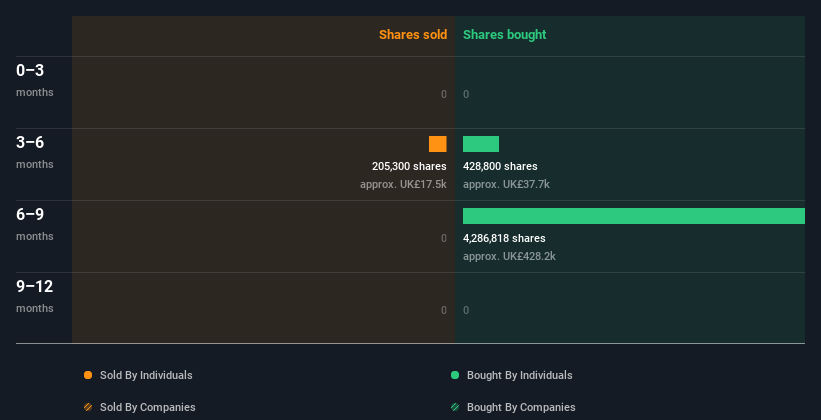Click the zero bought value in 0–3 months row
Screen dimensions: 821x420
[x=466, y=94]
